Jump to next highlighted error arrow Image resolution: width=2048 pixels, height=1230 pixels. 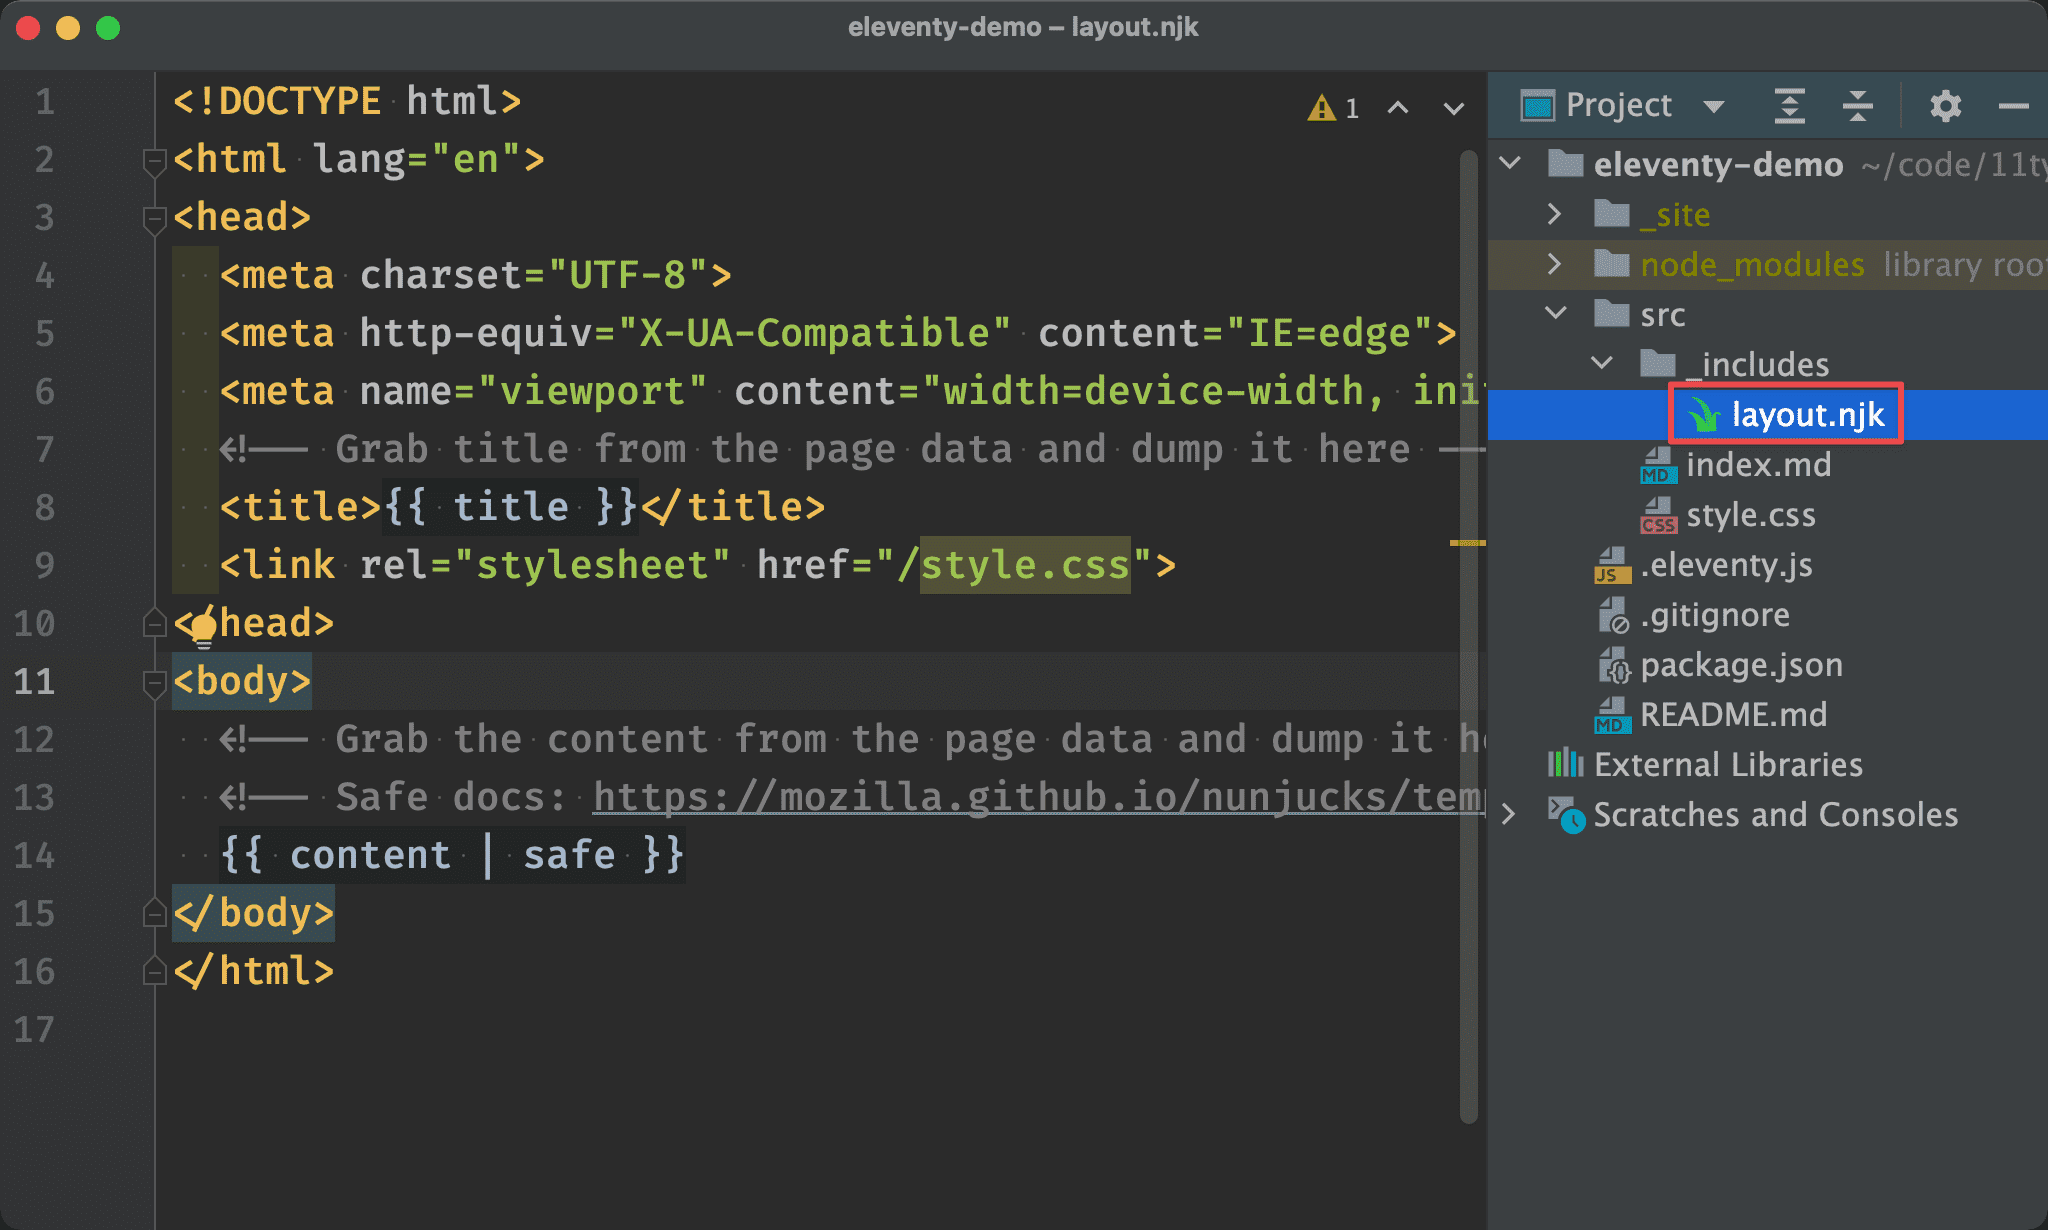coord(1454,107)
